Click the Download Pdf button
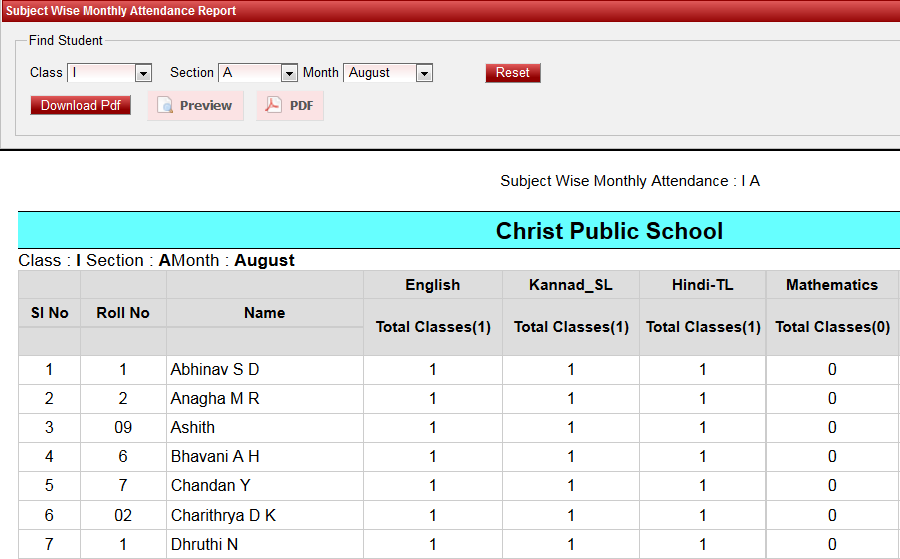Image resolution: width=900 pixels, height=559 pixels. click(80, 105)
